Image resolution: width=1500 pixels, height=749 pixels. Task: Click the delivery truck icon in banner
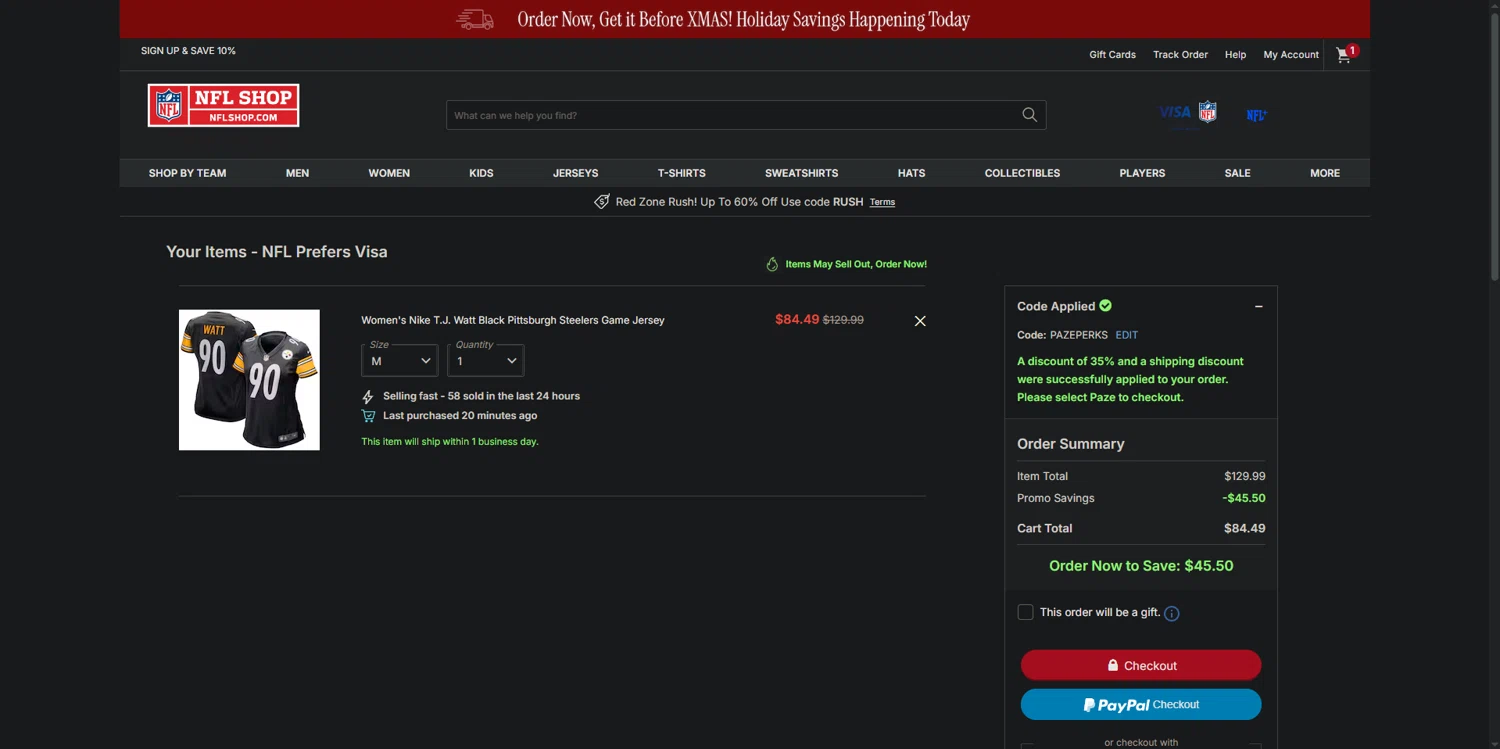pos(475,19)
